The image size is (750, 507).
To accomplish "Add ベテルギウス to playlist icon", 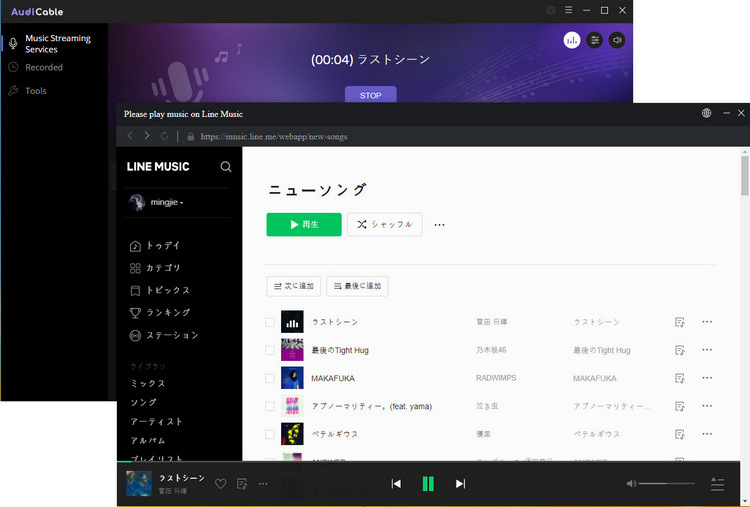I will [680, 434].
